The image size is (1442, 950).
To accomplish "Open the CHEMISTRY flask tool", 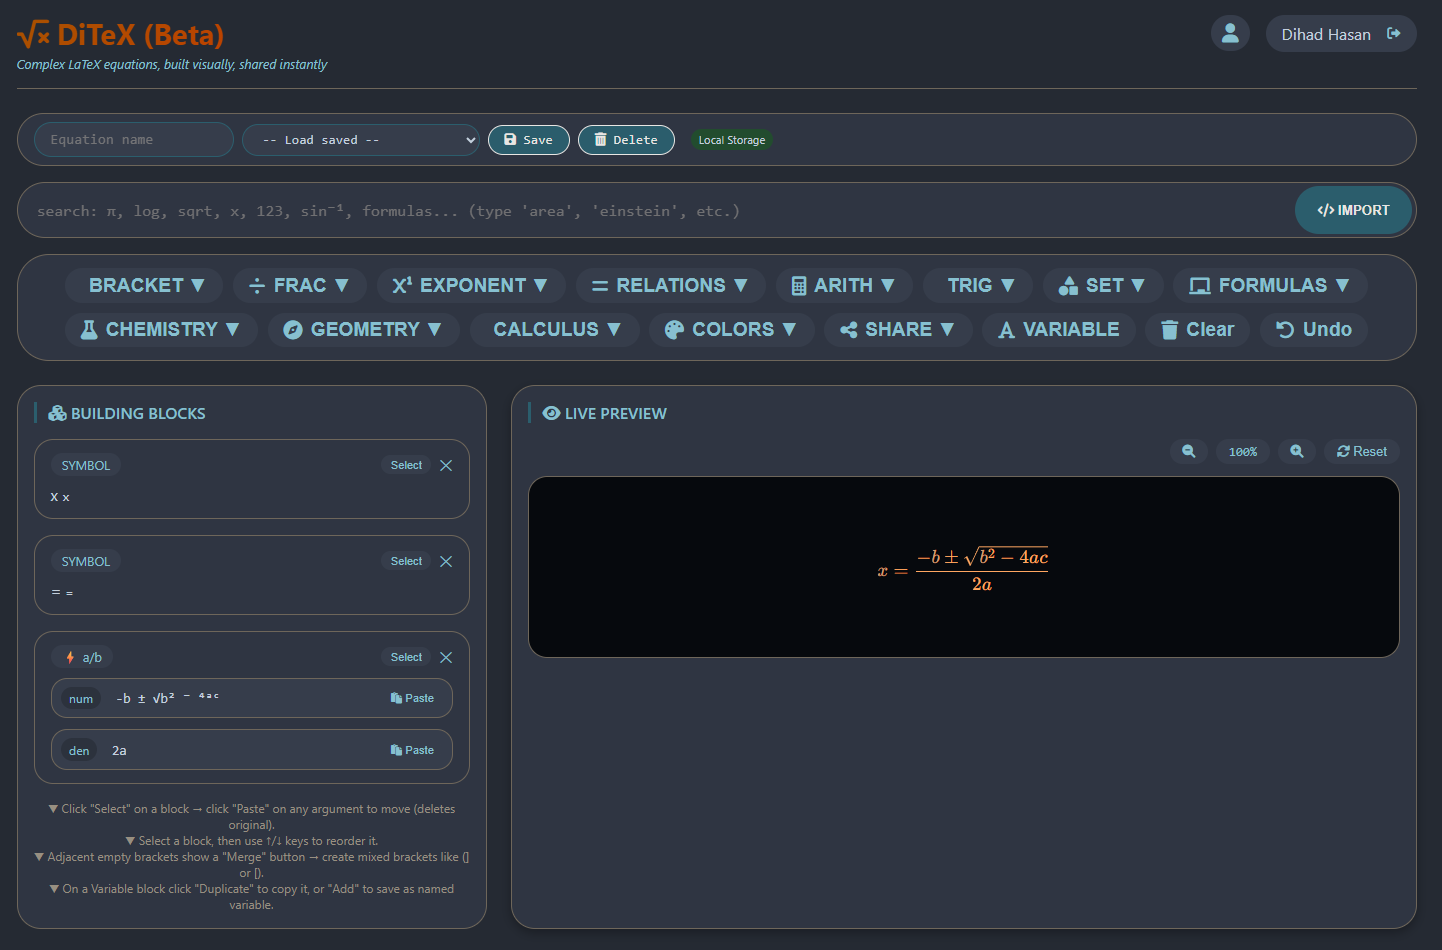I will 160,329.
